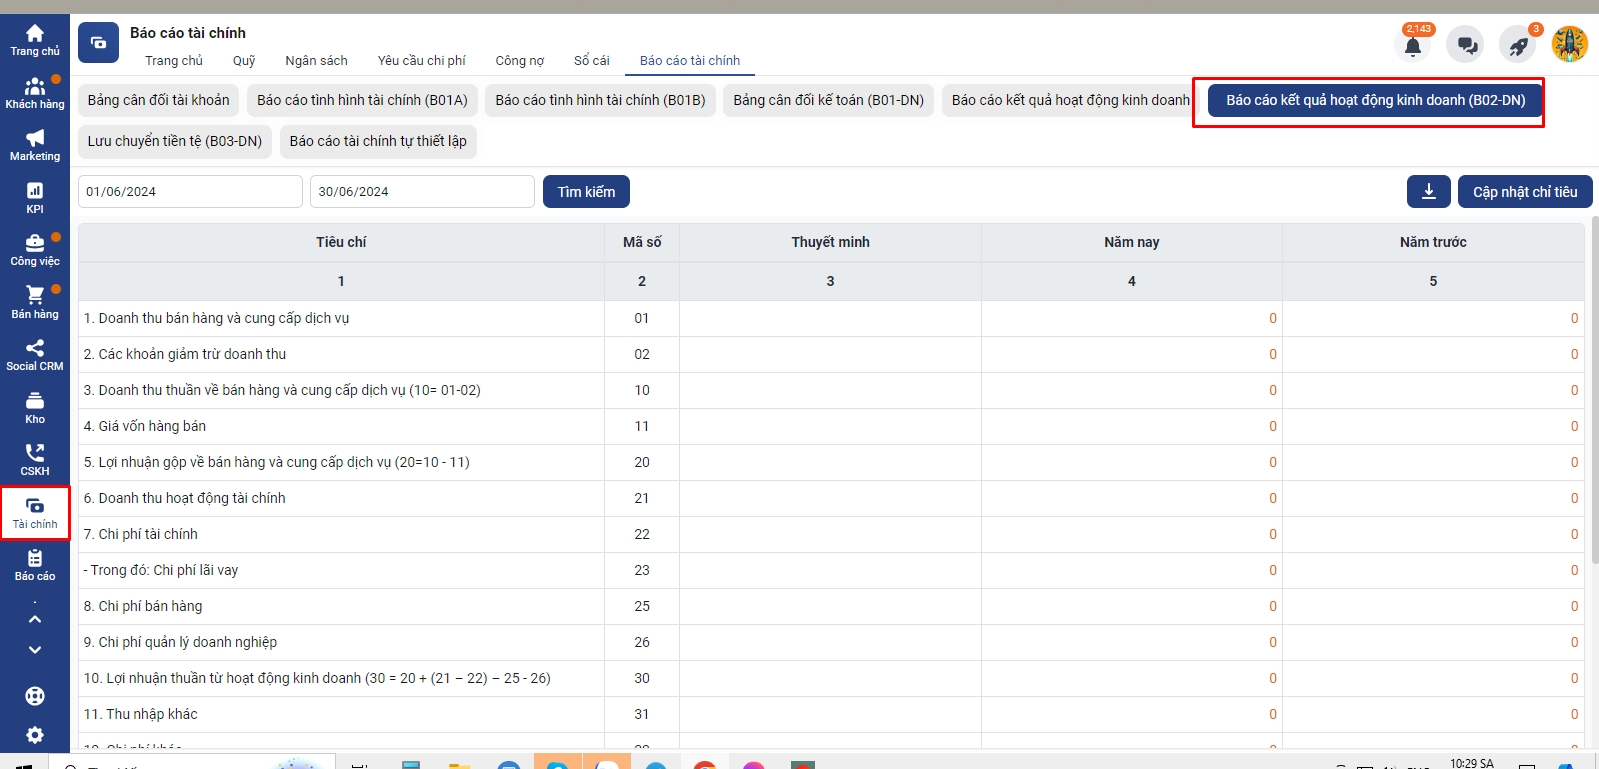Open the Khách hàng sidebar module
The image size is (1599, 769).
click(x=35, y=93)
